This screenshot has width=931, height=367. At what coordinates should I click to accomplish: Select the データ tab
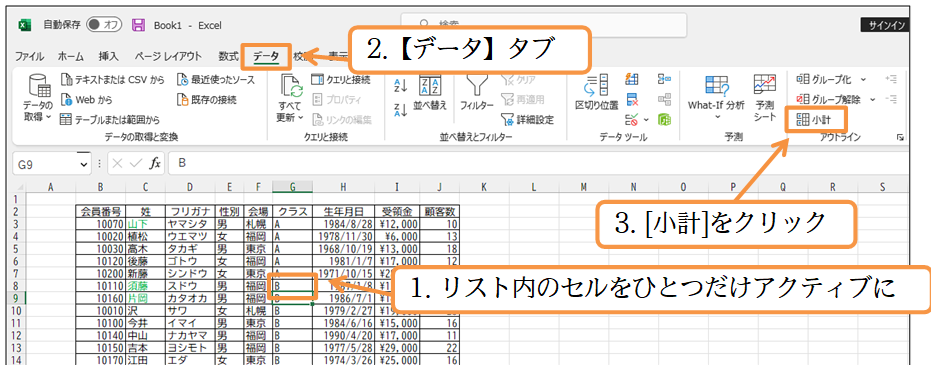[x=266, y=56]
